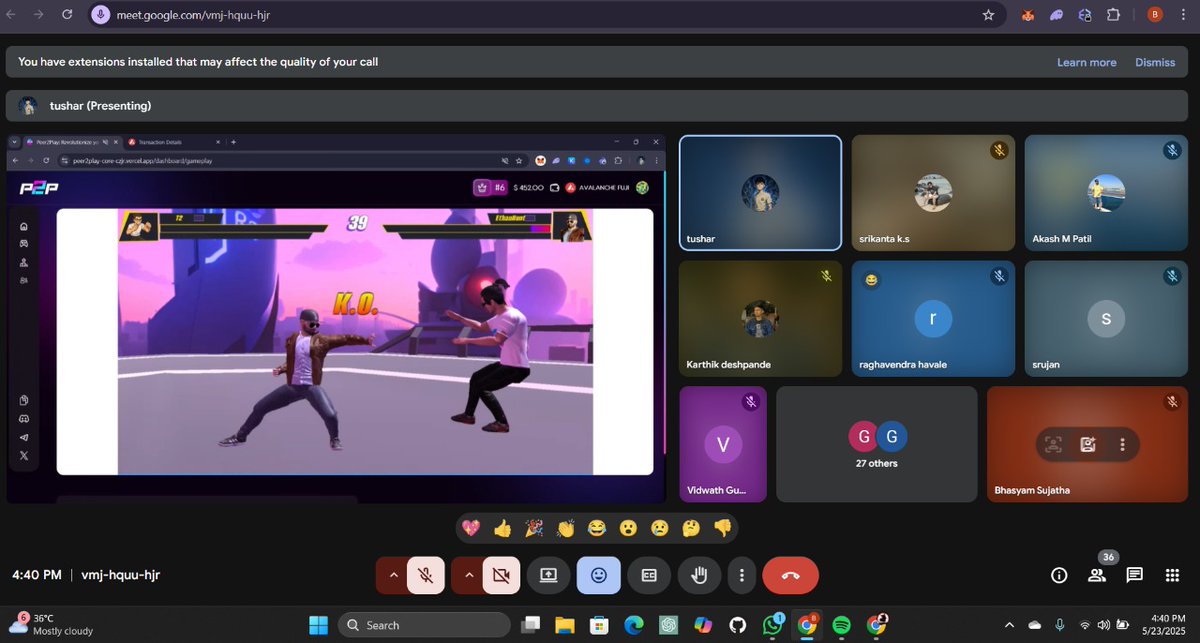This screenshot has height=643, width=1200.
Task: Send the party popper reaction
Action: pos(535,528)
